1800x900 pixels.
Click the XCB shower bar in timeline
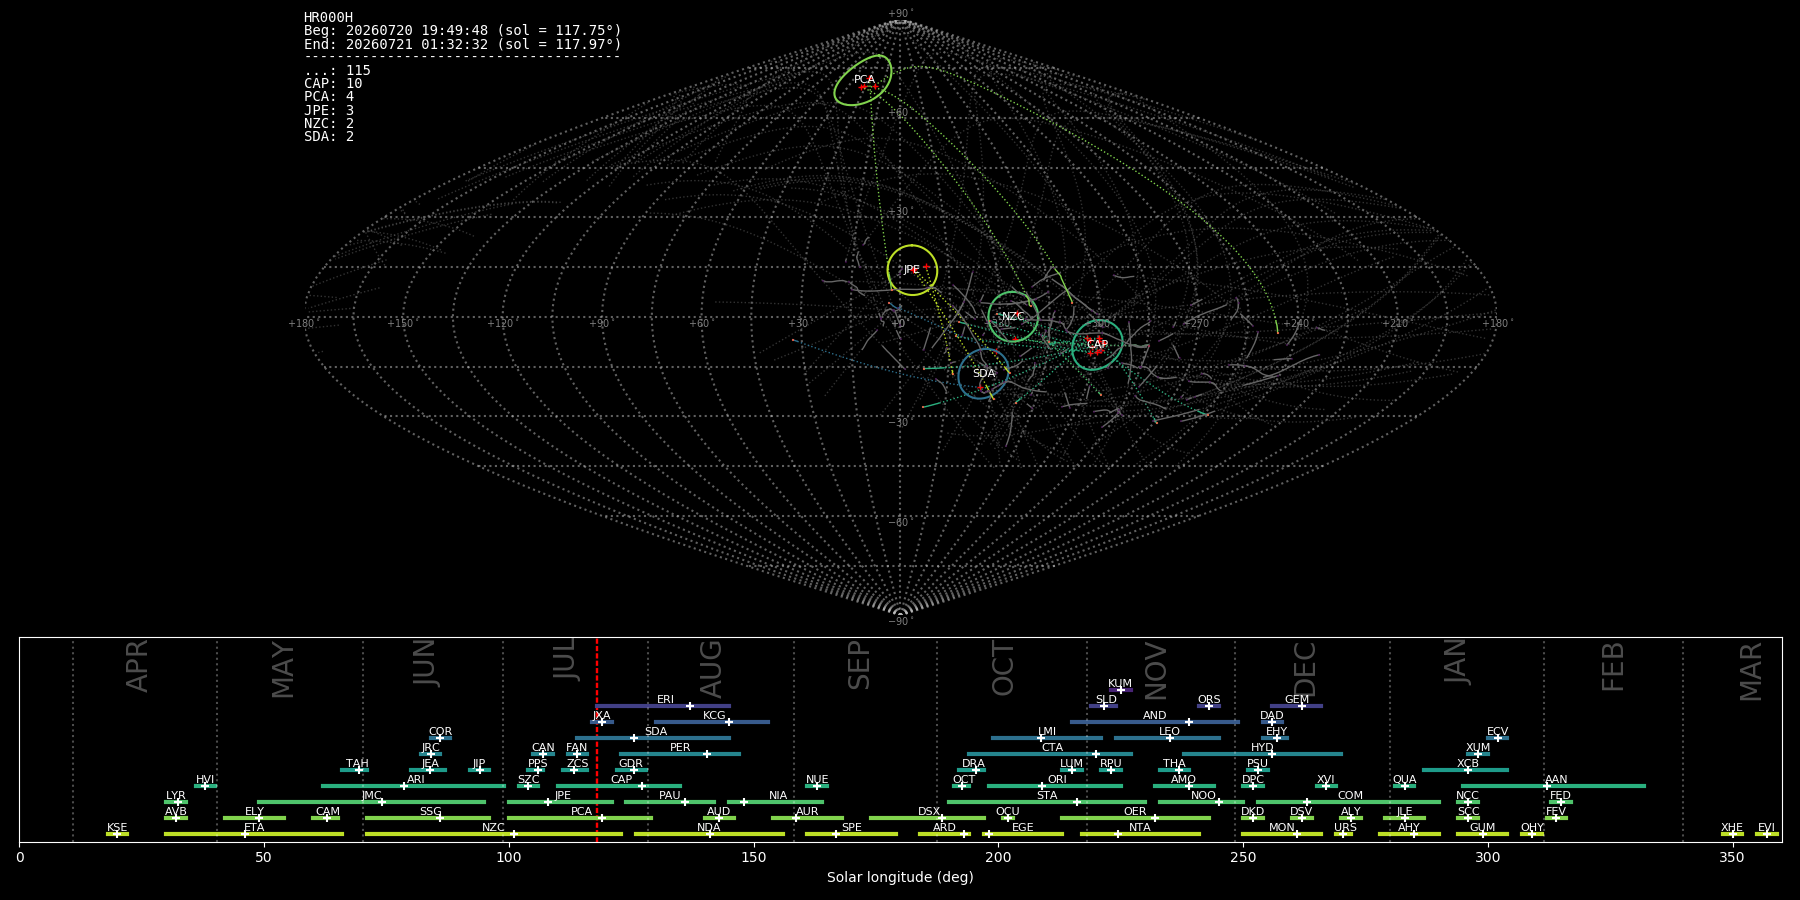click(x=1465, y=770)
